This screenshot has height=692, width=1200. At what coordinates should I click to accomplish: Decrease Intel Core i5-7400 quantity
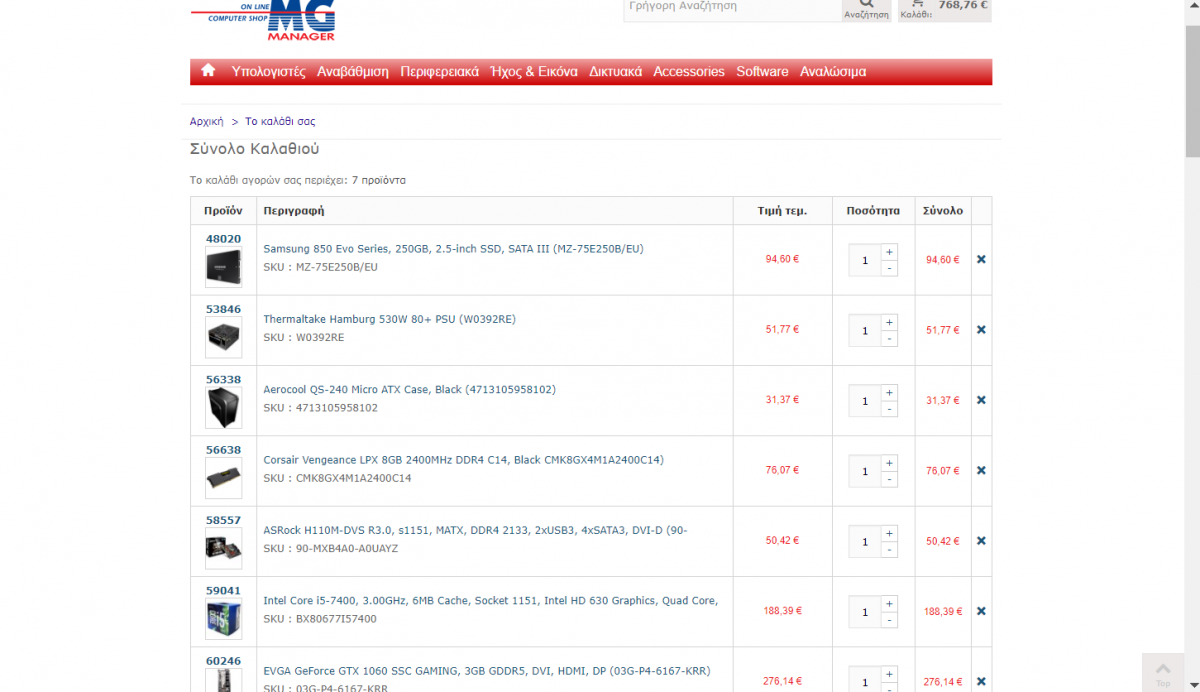click(x=889, y=620)
